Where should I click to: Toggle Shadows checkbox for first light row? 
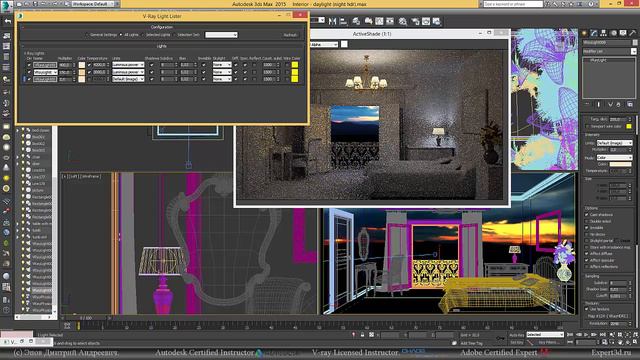pyautogui.click(x=152, y=65)
